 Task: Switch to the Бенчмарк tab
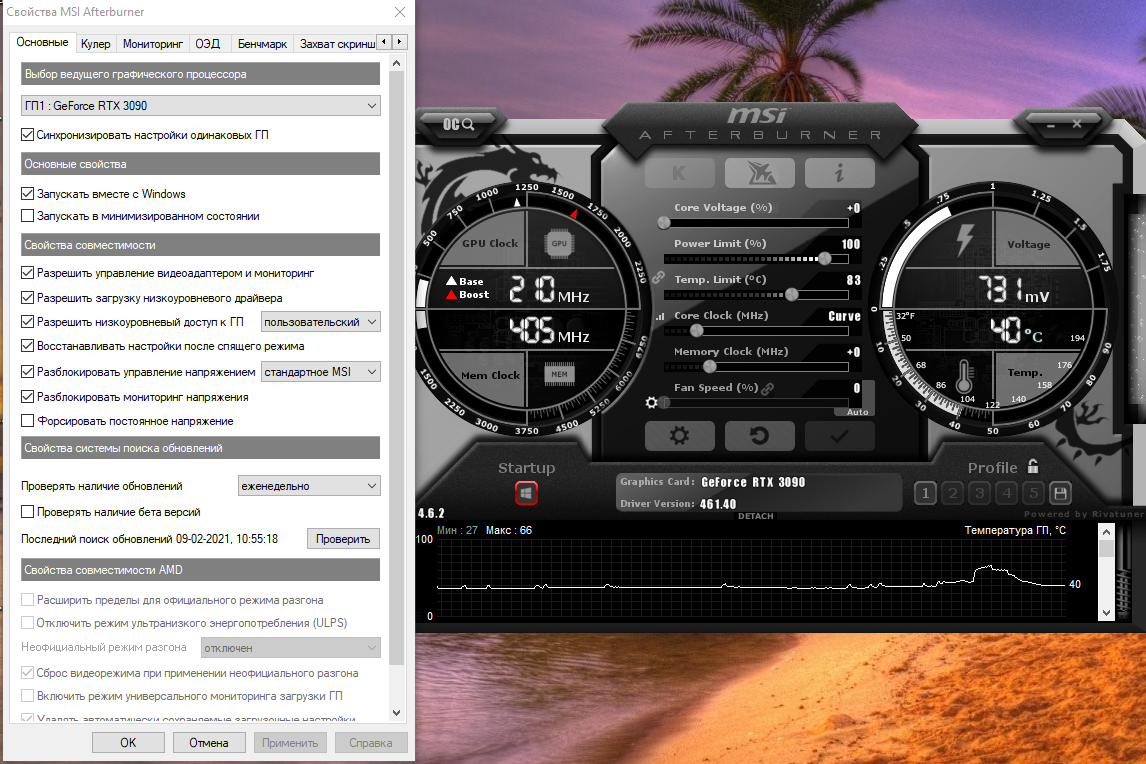pos(262,44)
